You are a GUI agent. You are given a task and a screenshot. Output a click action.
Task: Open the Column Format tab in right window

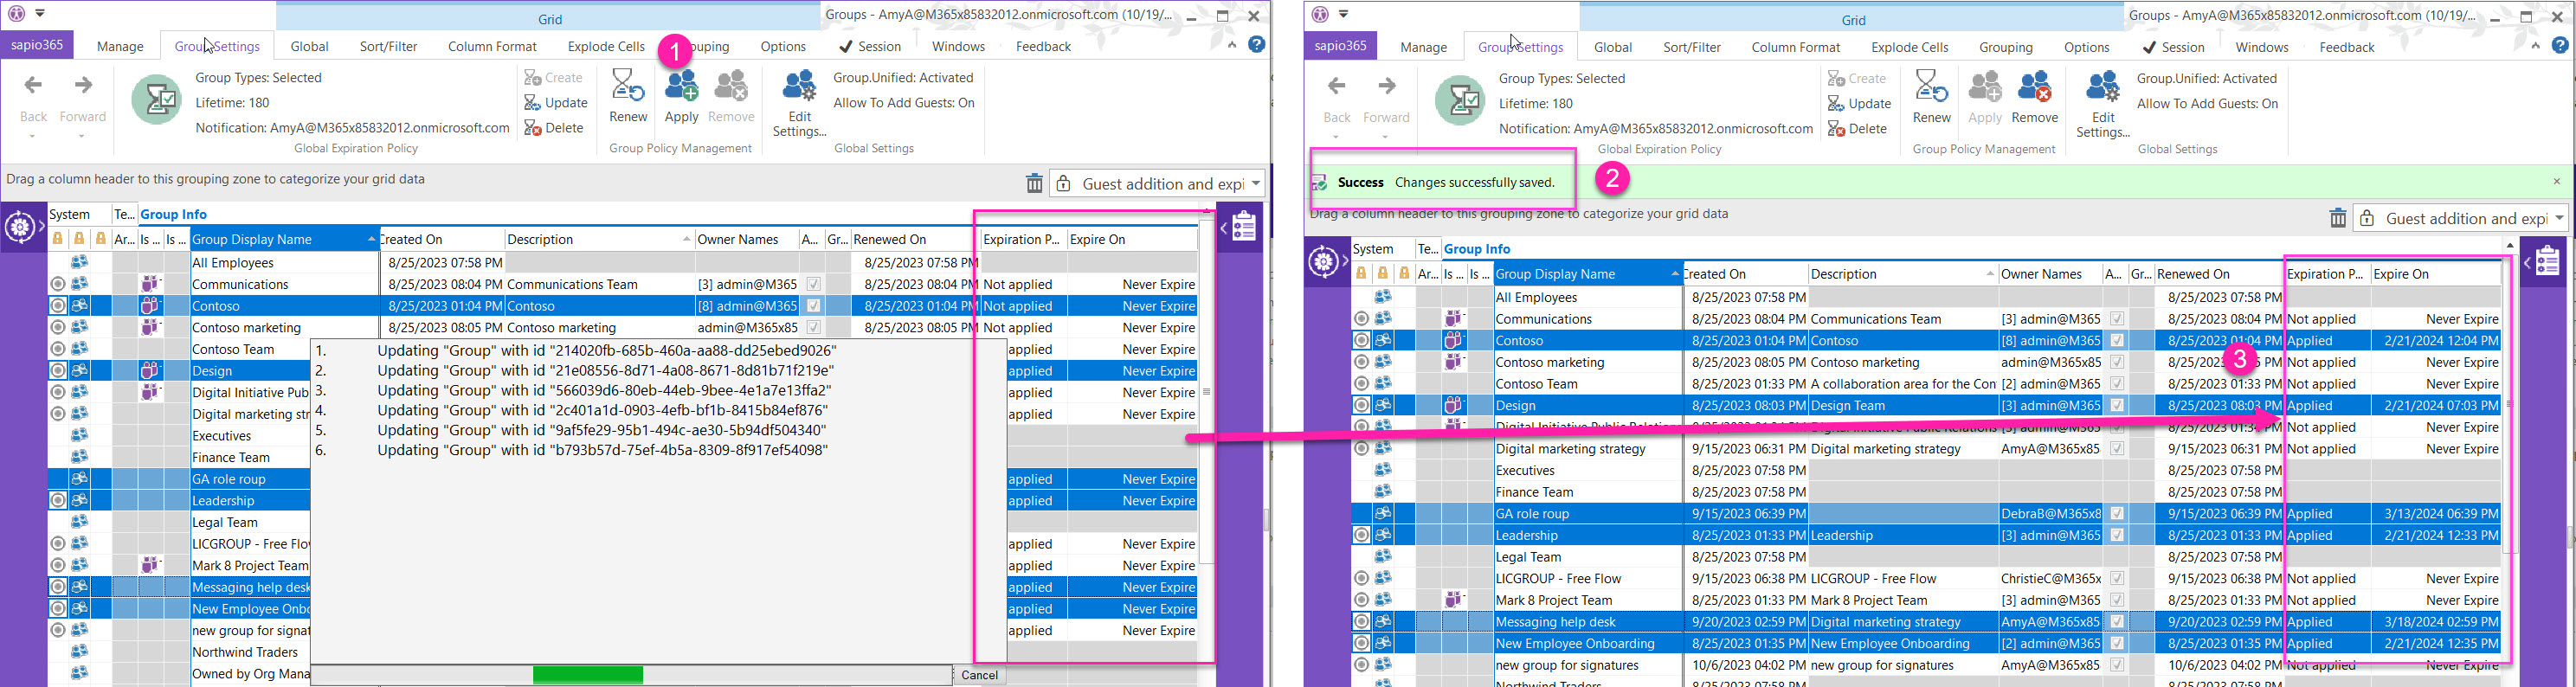point(1795,48)
